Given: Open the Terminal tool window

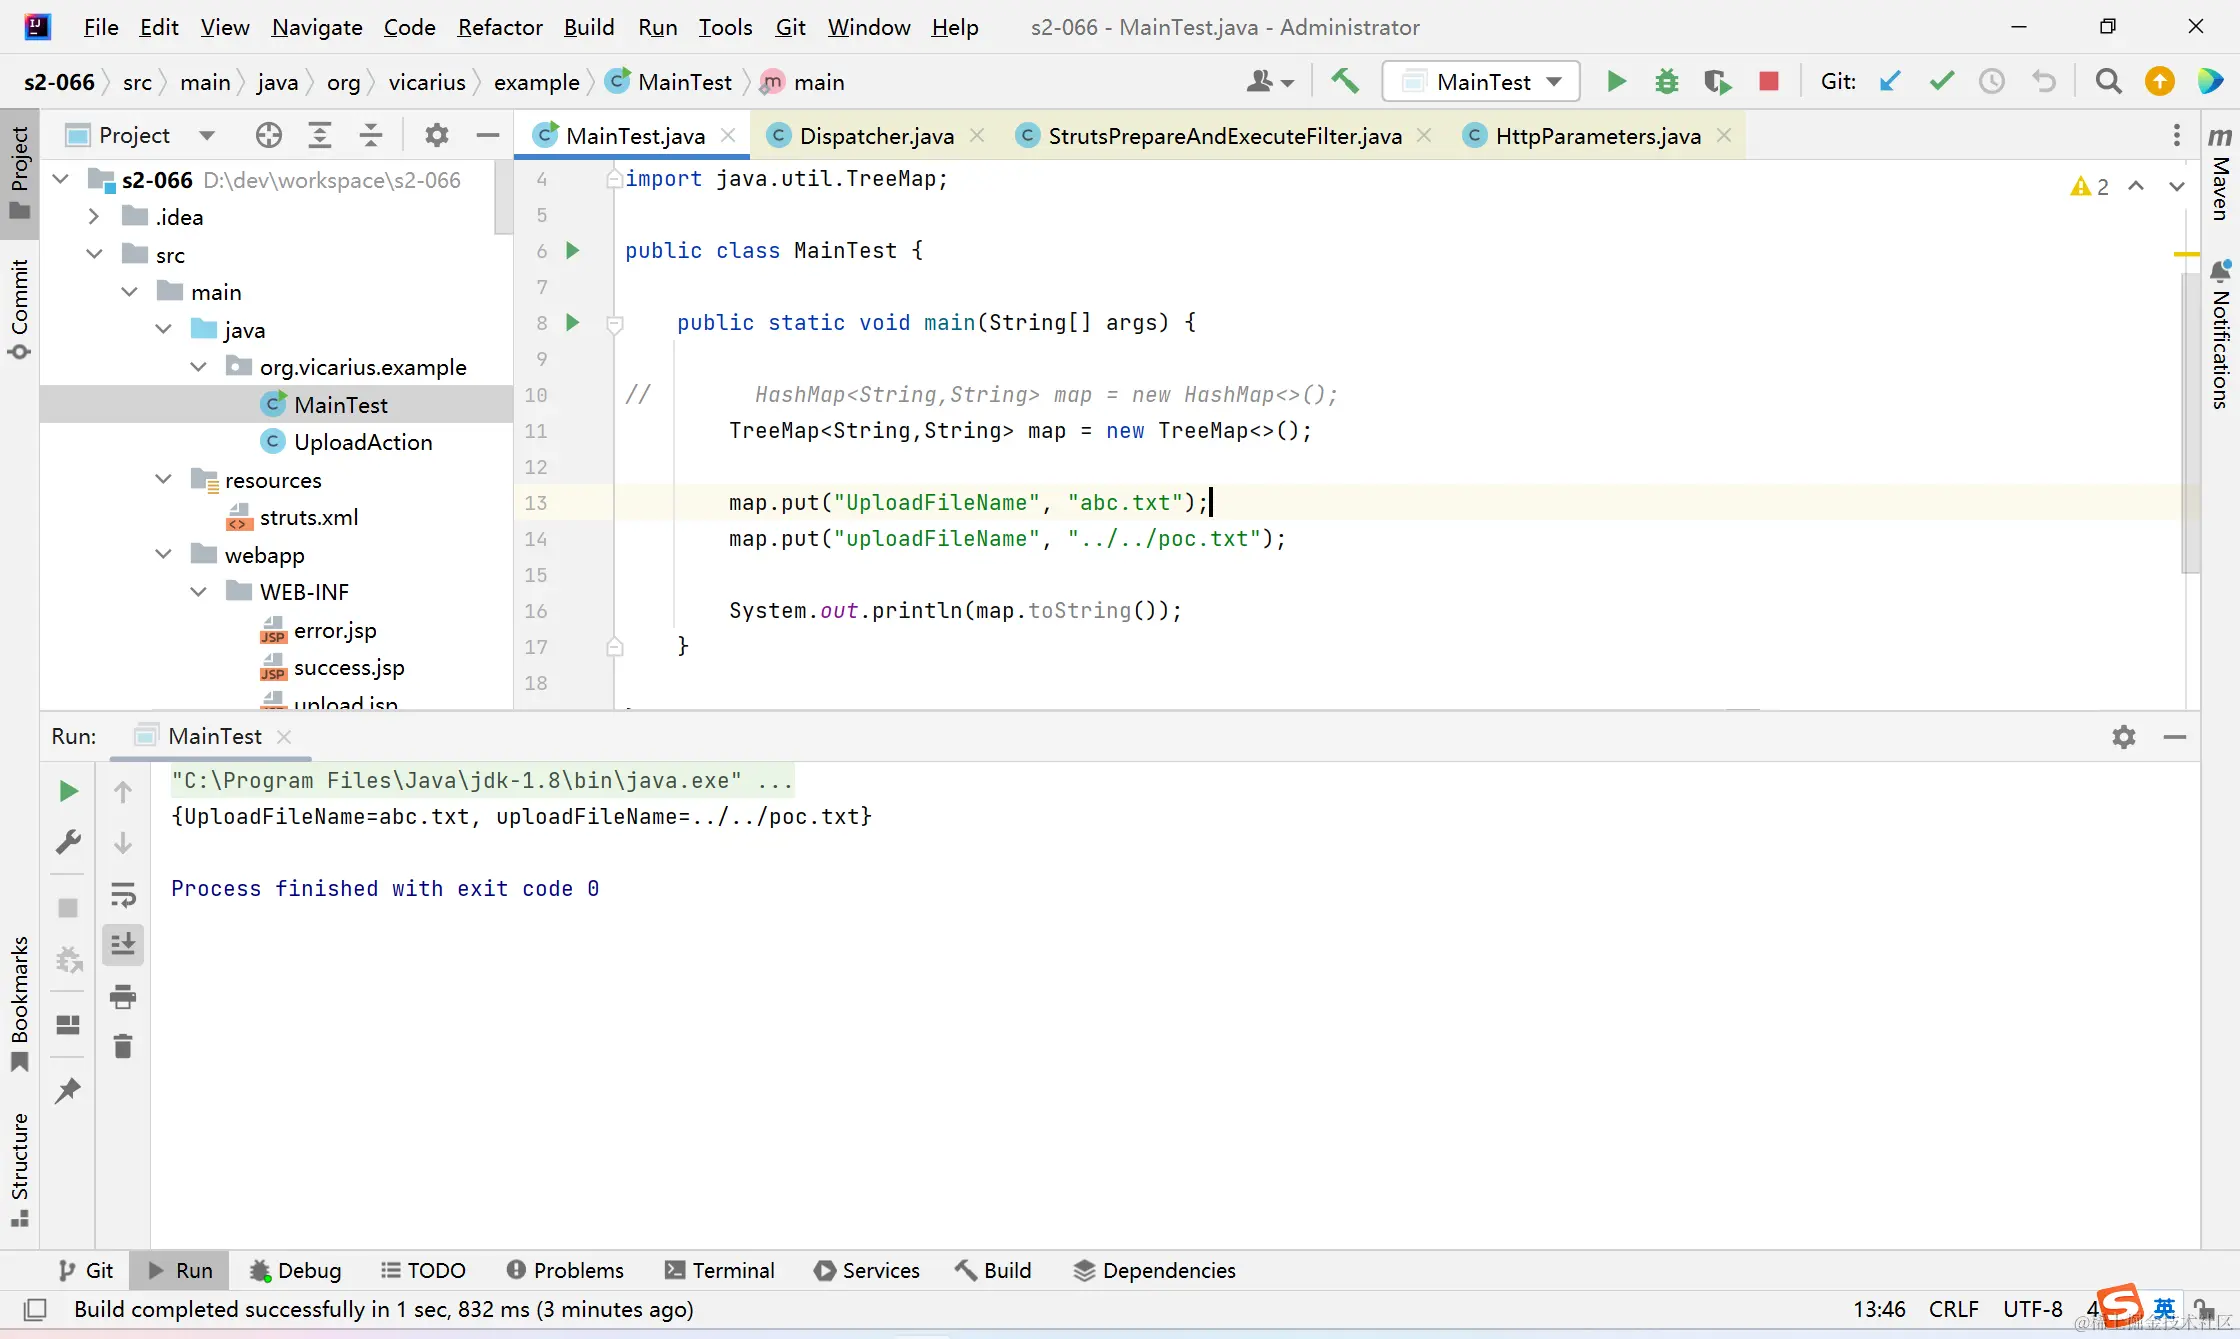Looking at the screenshot, I should (720, 1270).
